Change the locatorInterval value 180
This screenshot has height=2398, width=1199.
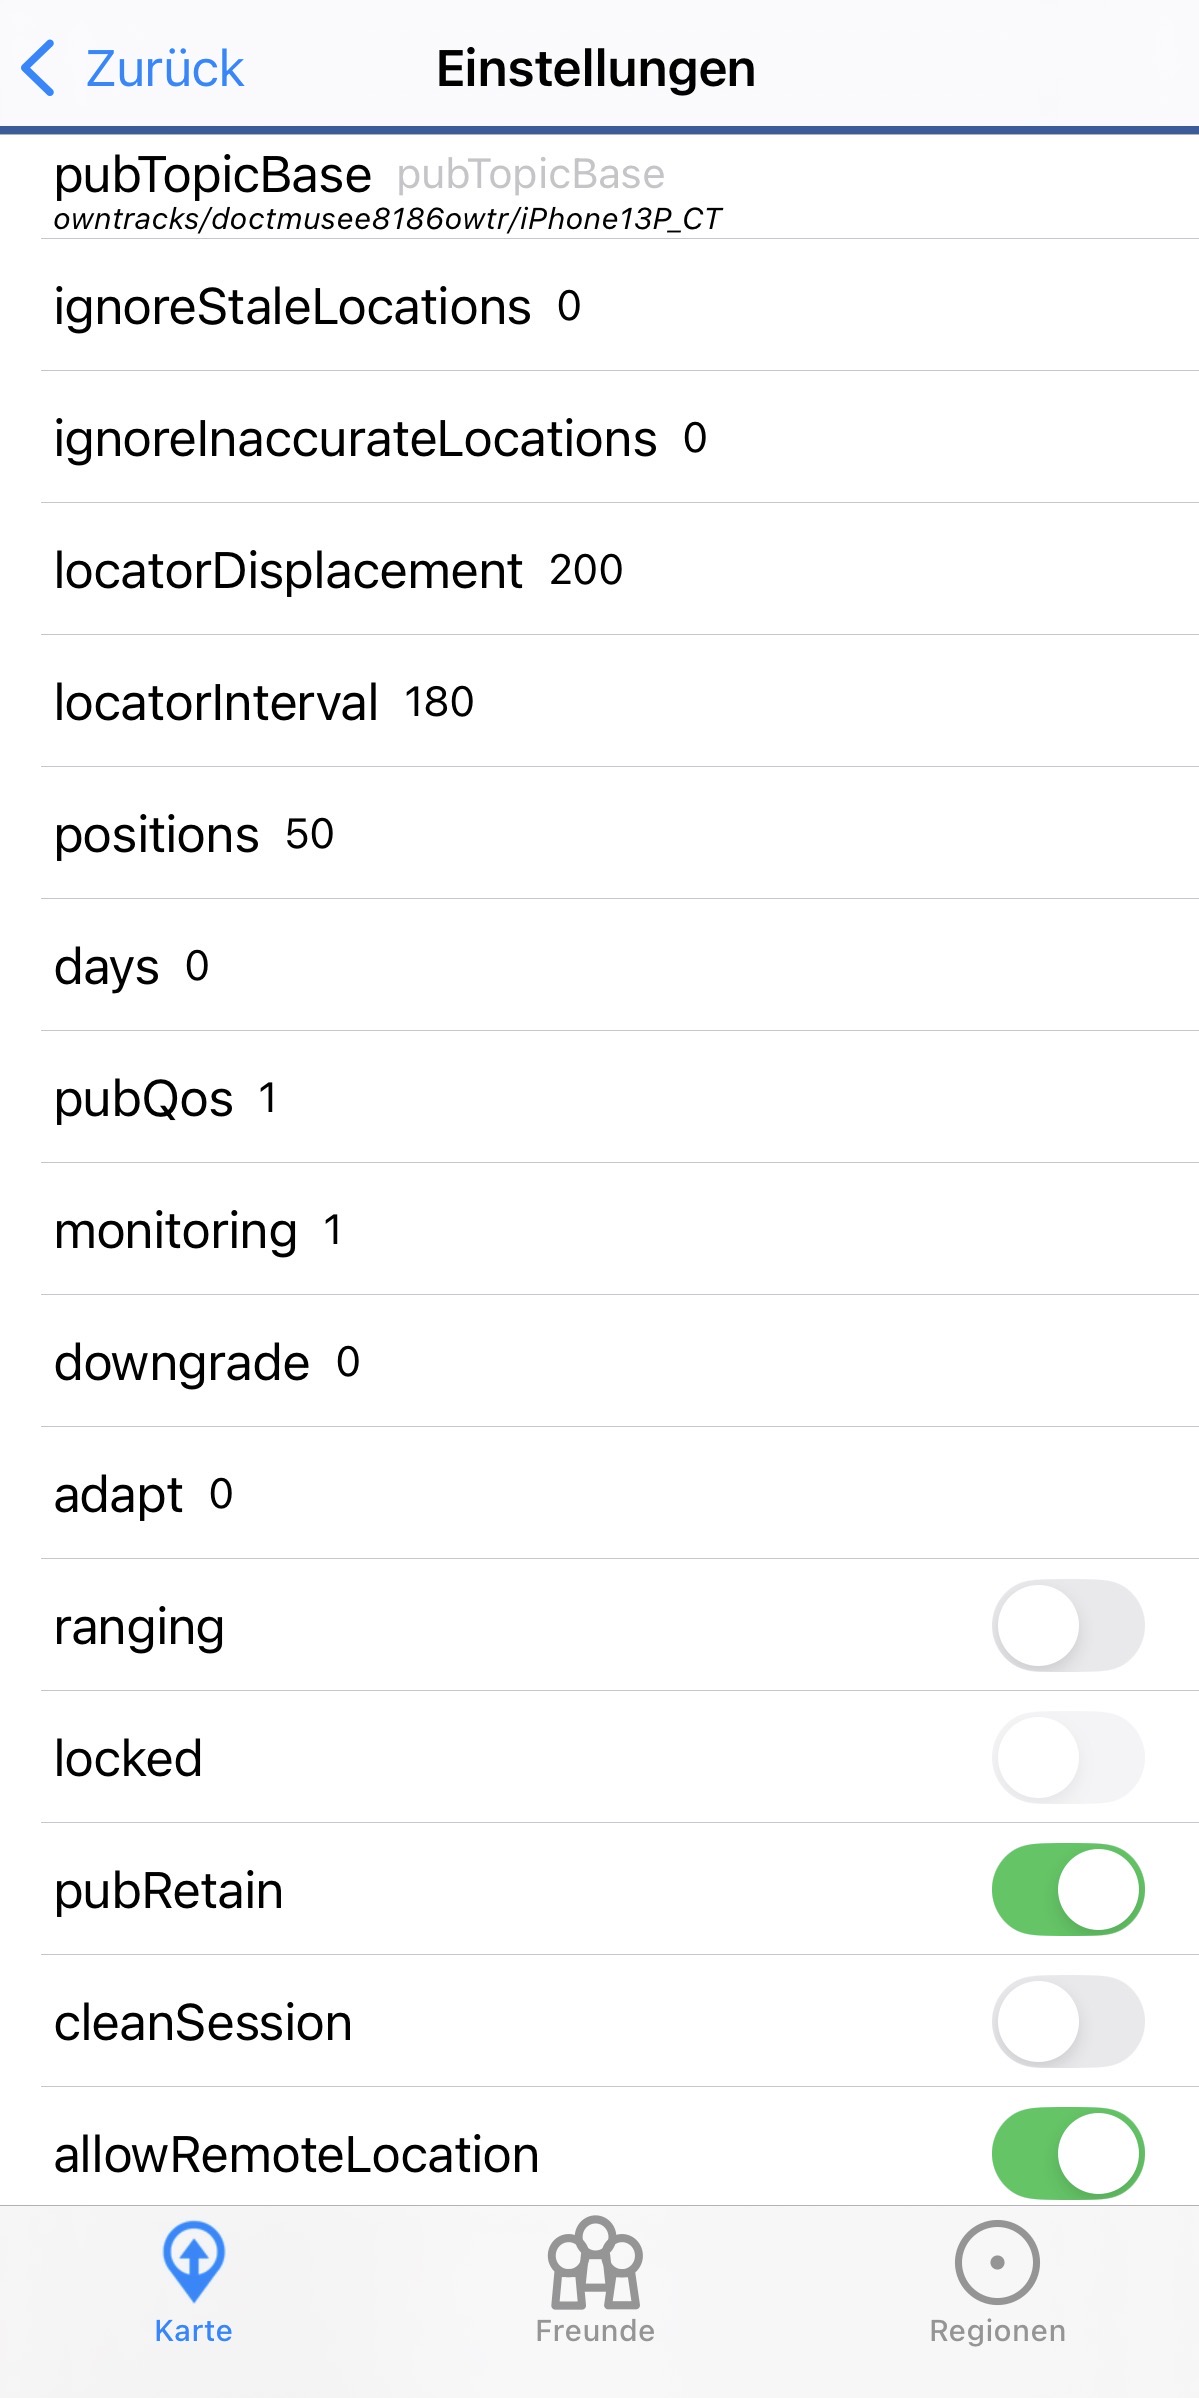click(x=439, y=702)
